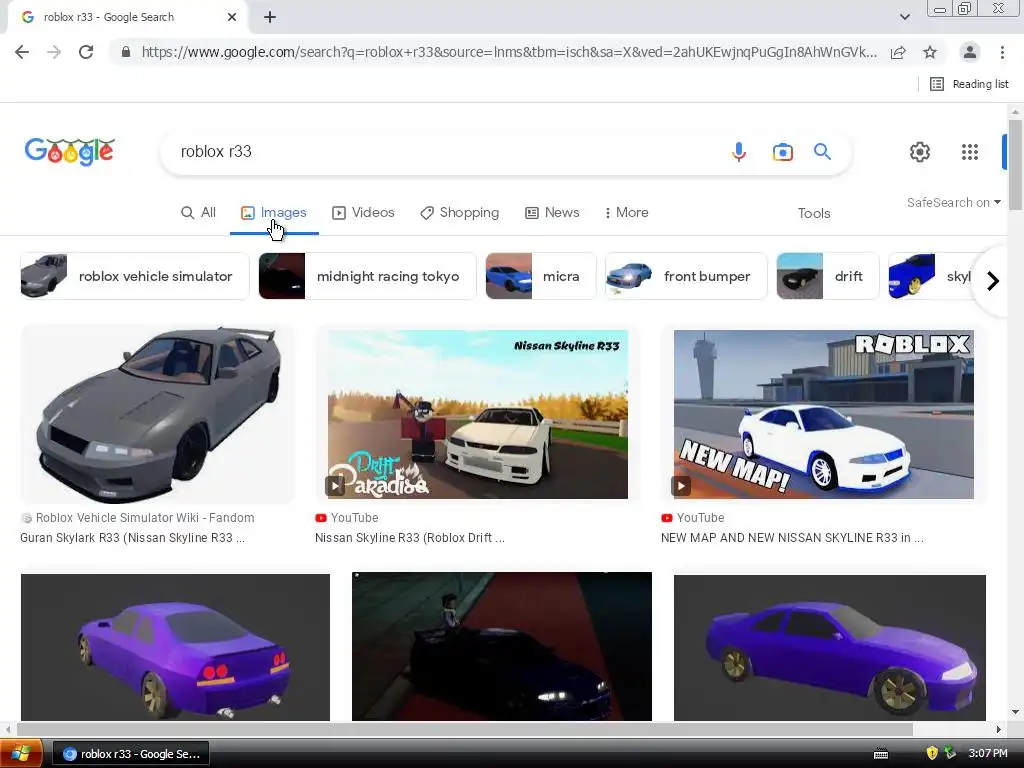Switch to the Videos tab
Screen dimensions: 1024x768
364,213
